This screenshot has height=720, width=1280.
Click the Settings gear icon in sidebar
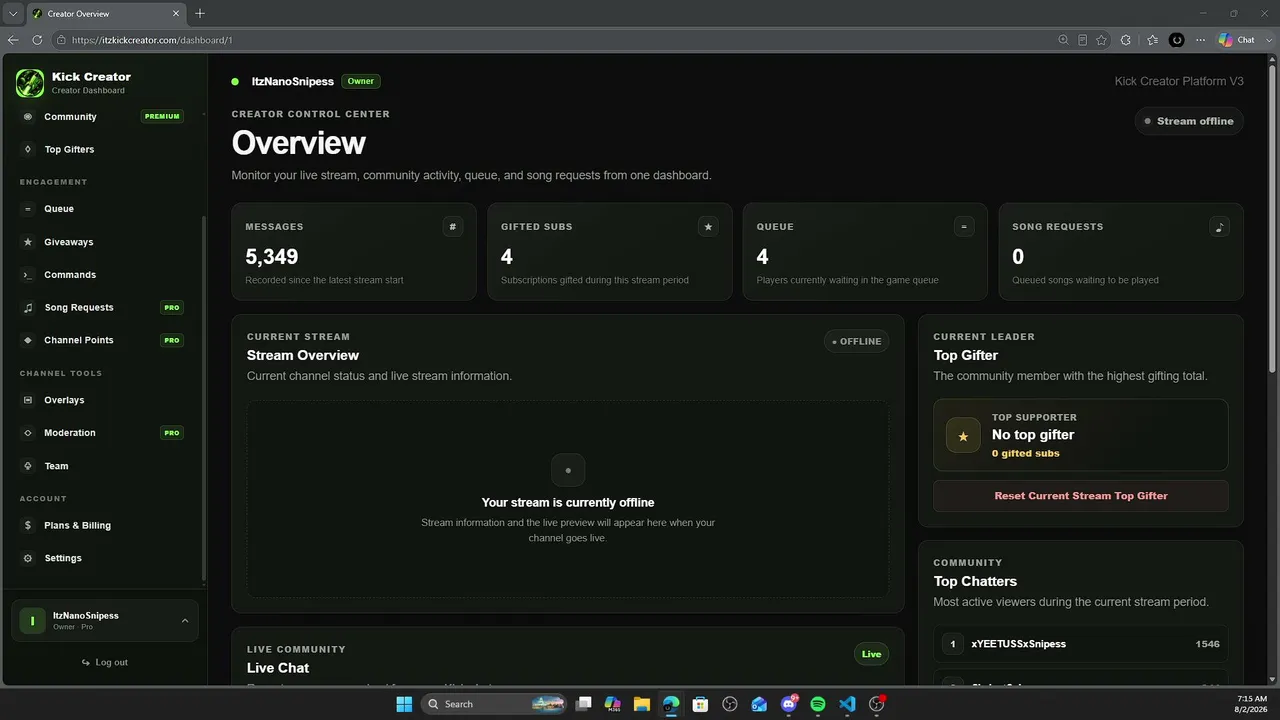pyautogui.click(x=28, y=559)
